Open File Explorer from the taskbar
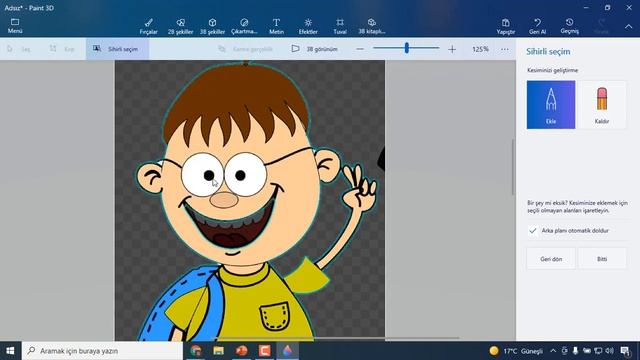This screenshot has height=360, width=640. (x=219, y=351)
